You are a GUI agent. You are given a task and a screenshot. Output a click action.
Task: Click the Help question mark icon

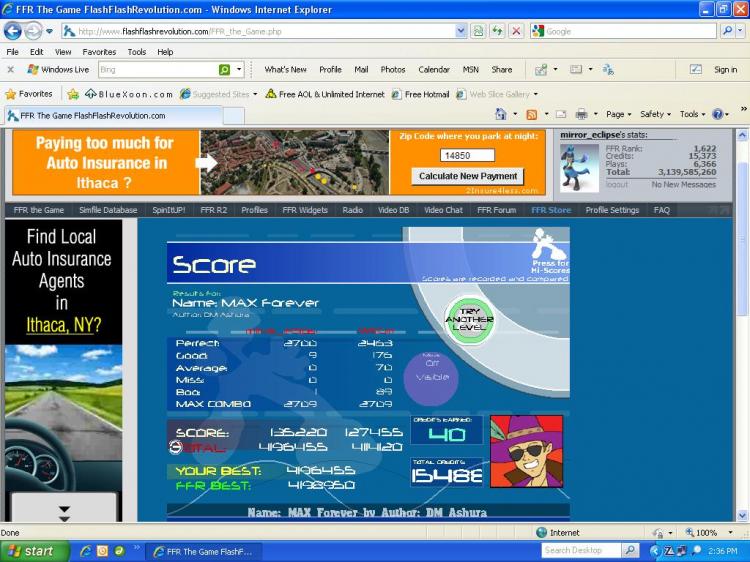[717, 114]
